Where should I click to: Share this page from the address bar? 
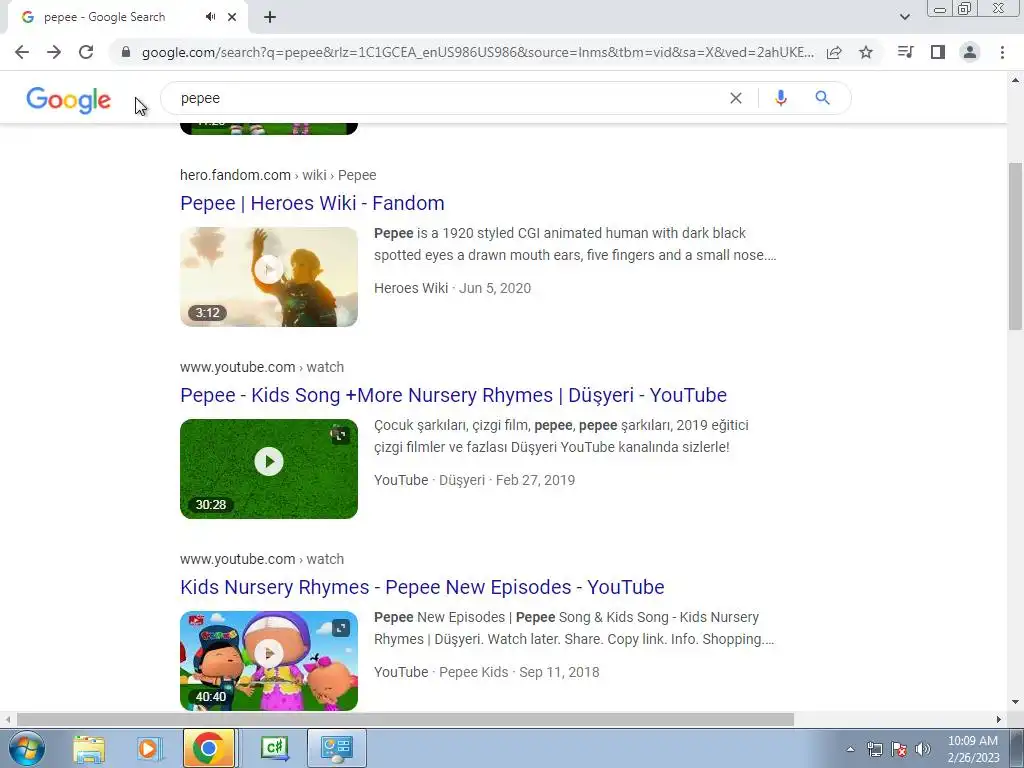834,52
